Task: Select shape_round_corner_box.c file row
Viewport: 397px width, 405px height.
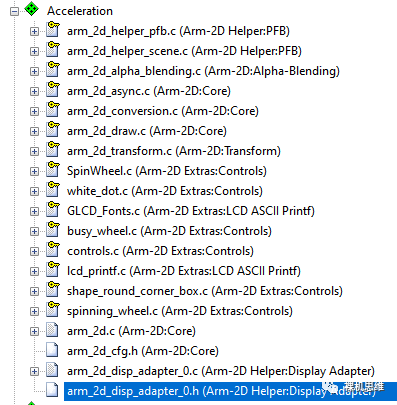Action: tap(205, 291)
